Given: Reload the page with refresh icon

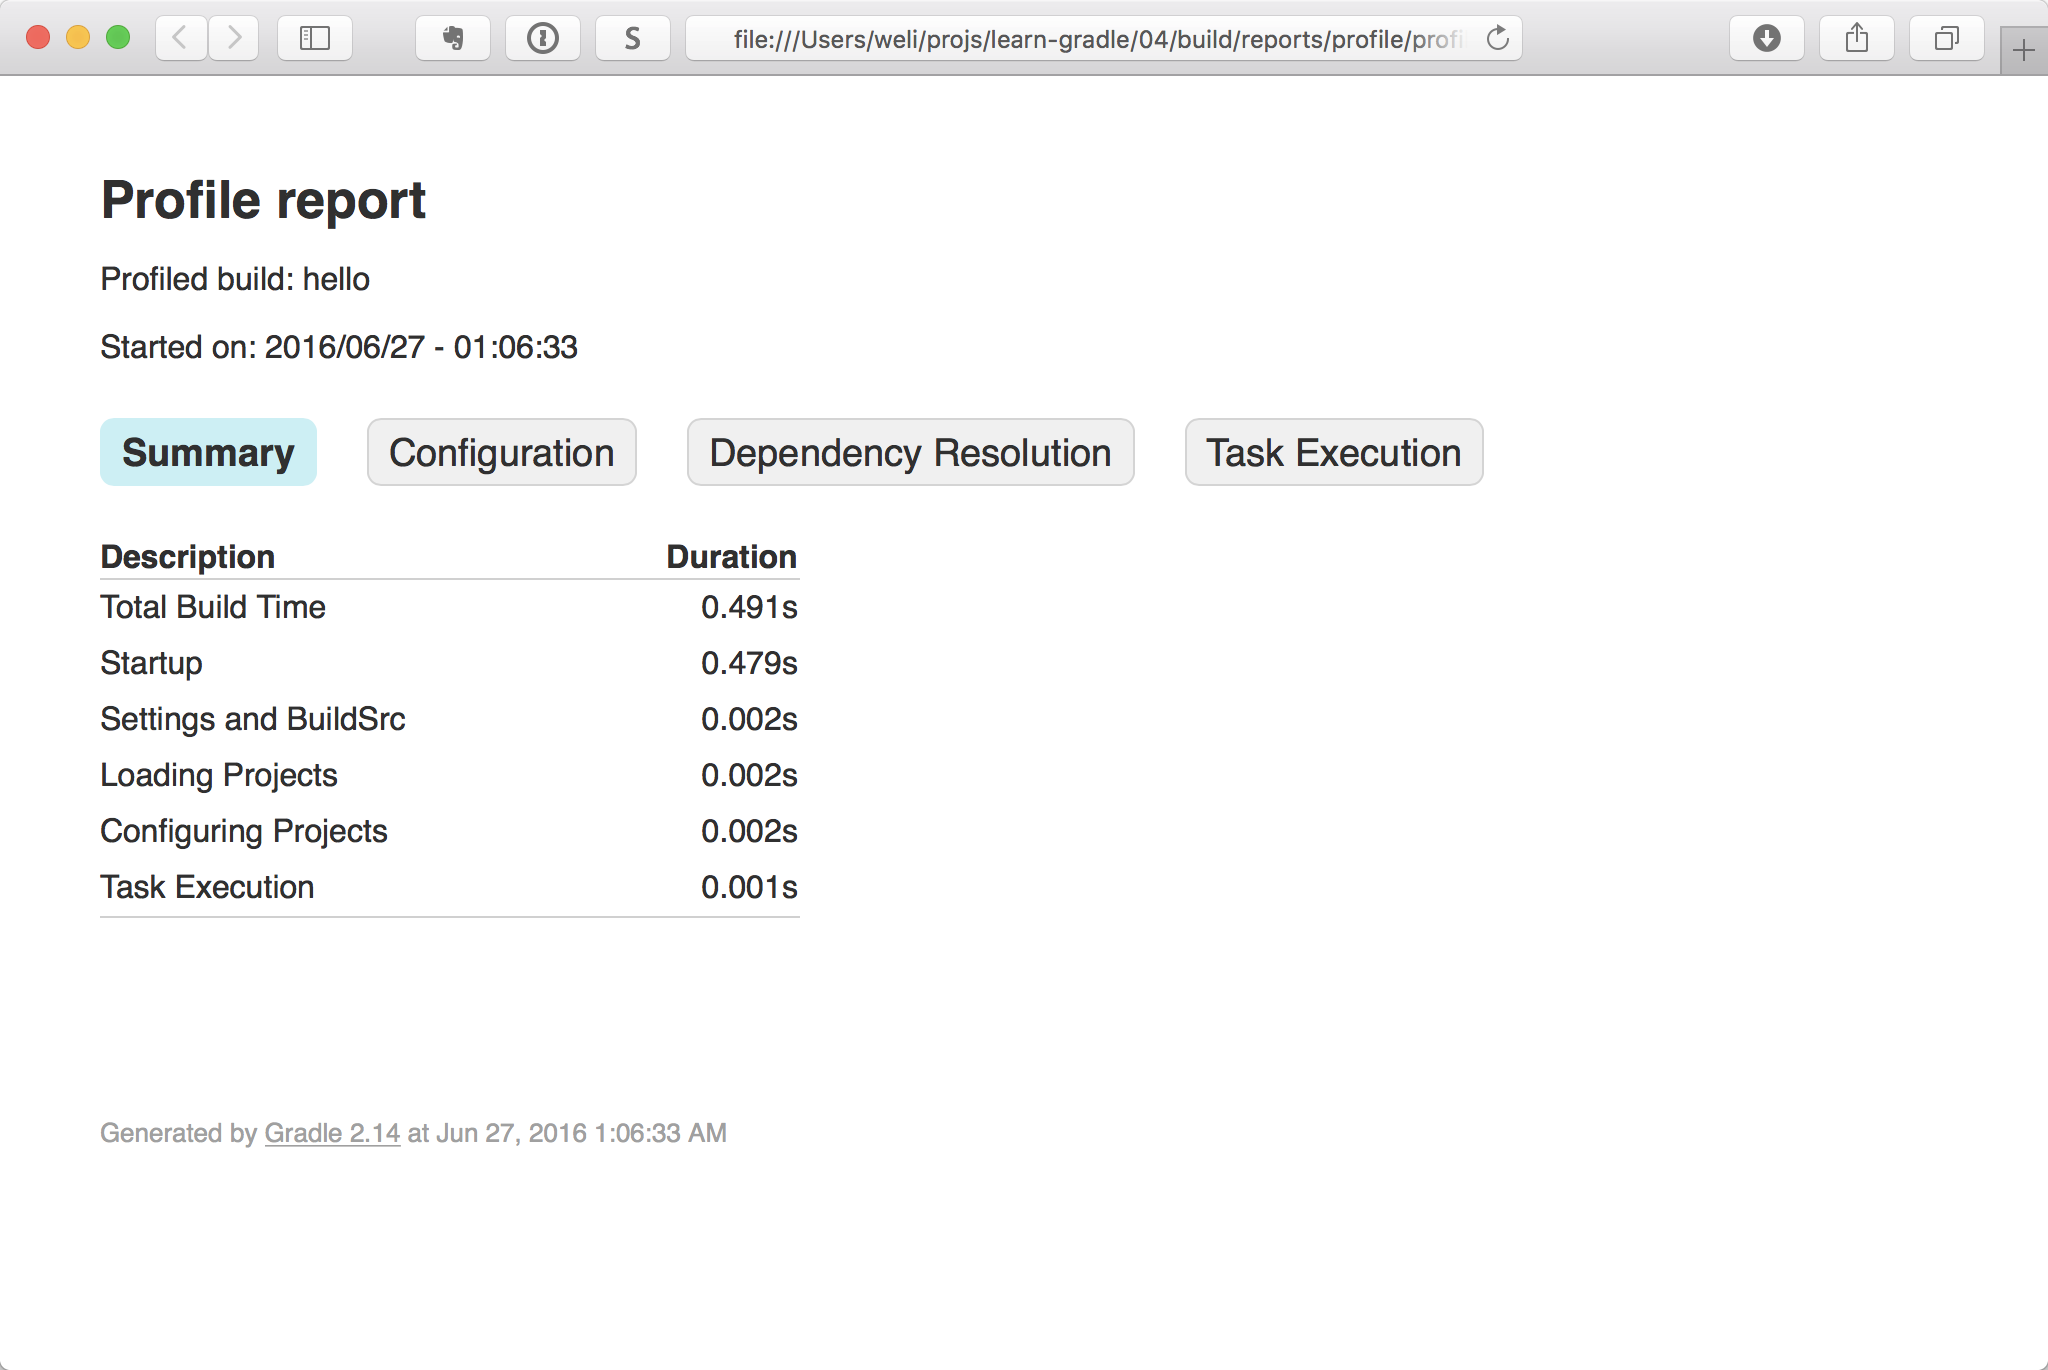Looking at the screenshot, I should click(x=1497, y=38).
